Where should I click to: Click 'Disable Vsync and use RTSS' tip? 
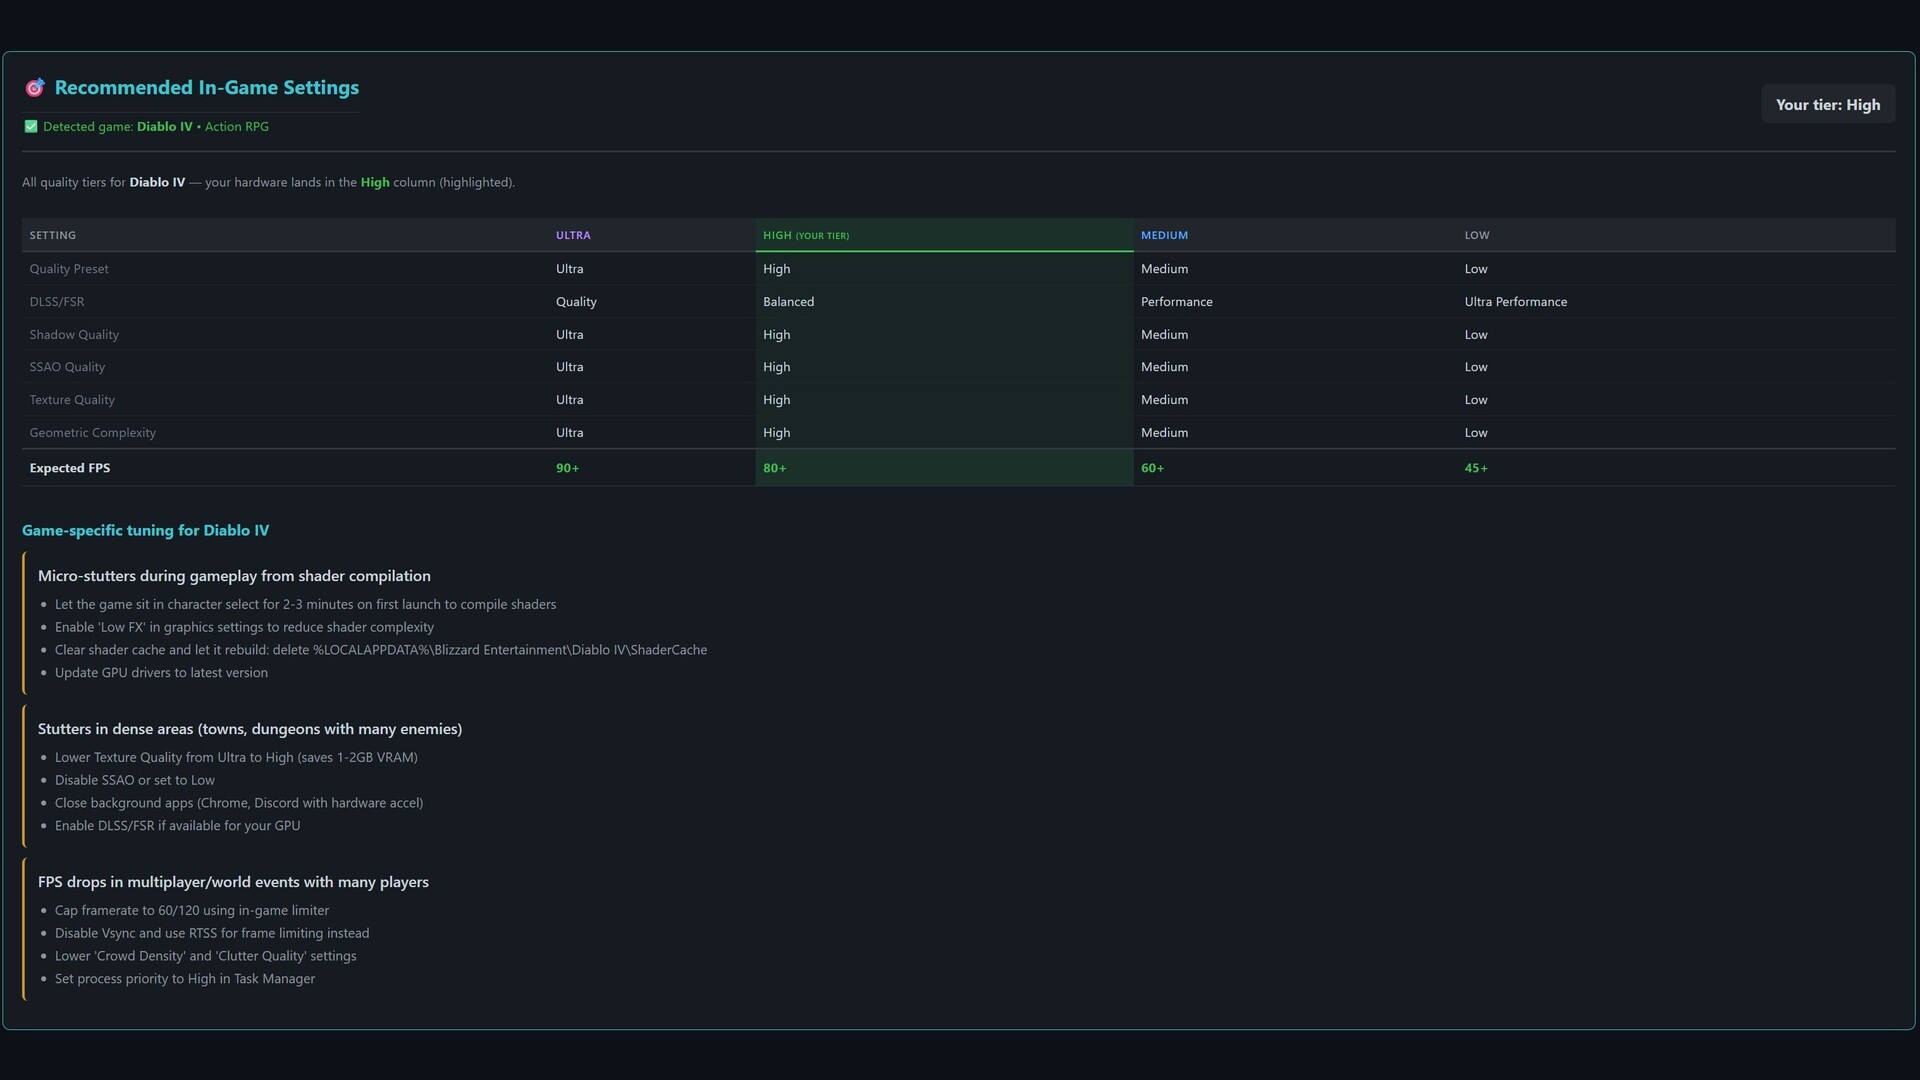point(212,934)
